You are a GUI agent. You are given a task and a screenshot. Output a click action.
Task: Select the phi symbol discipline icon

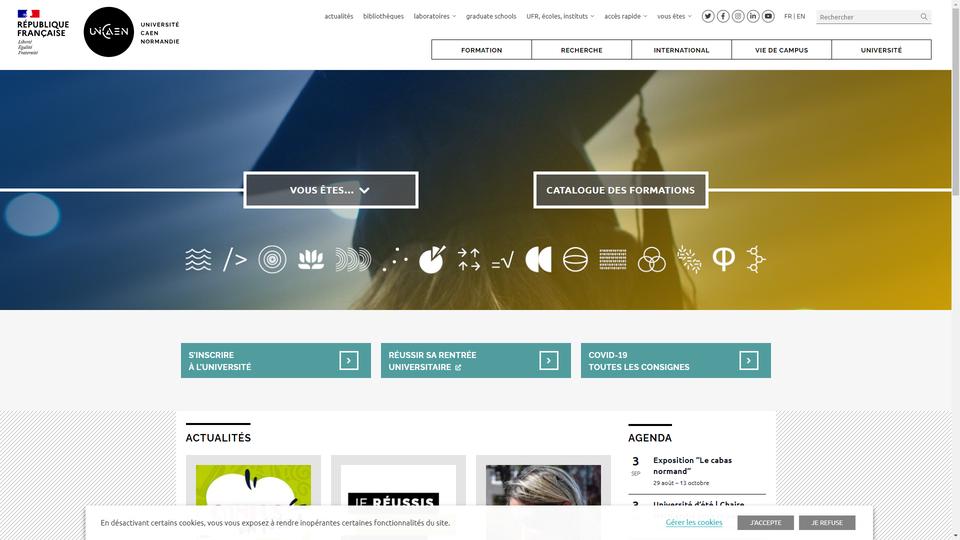pyautogui.click(x=724, y=260)
